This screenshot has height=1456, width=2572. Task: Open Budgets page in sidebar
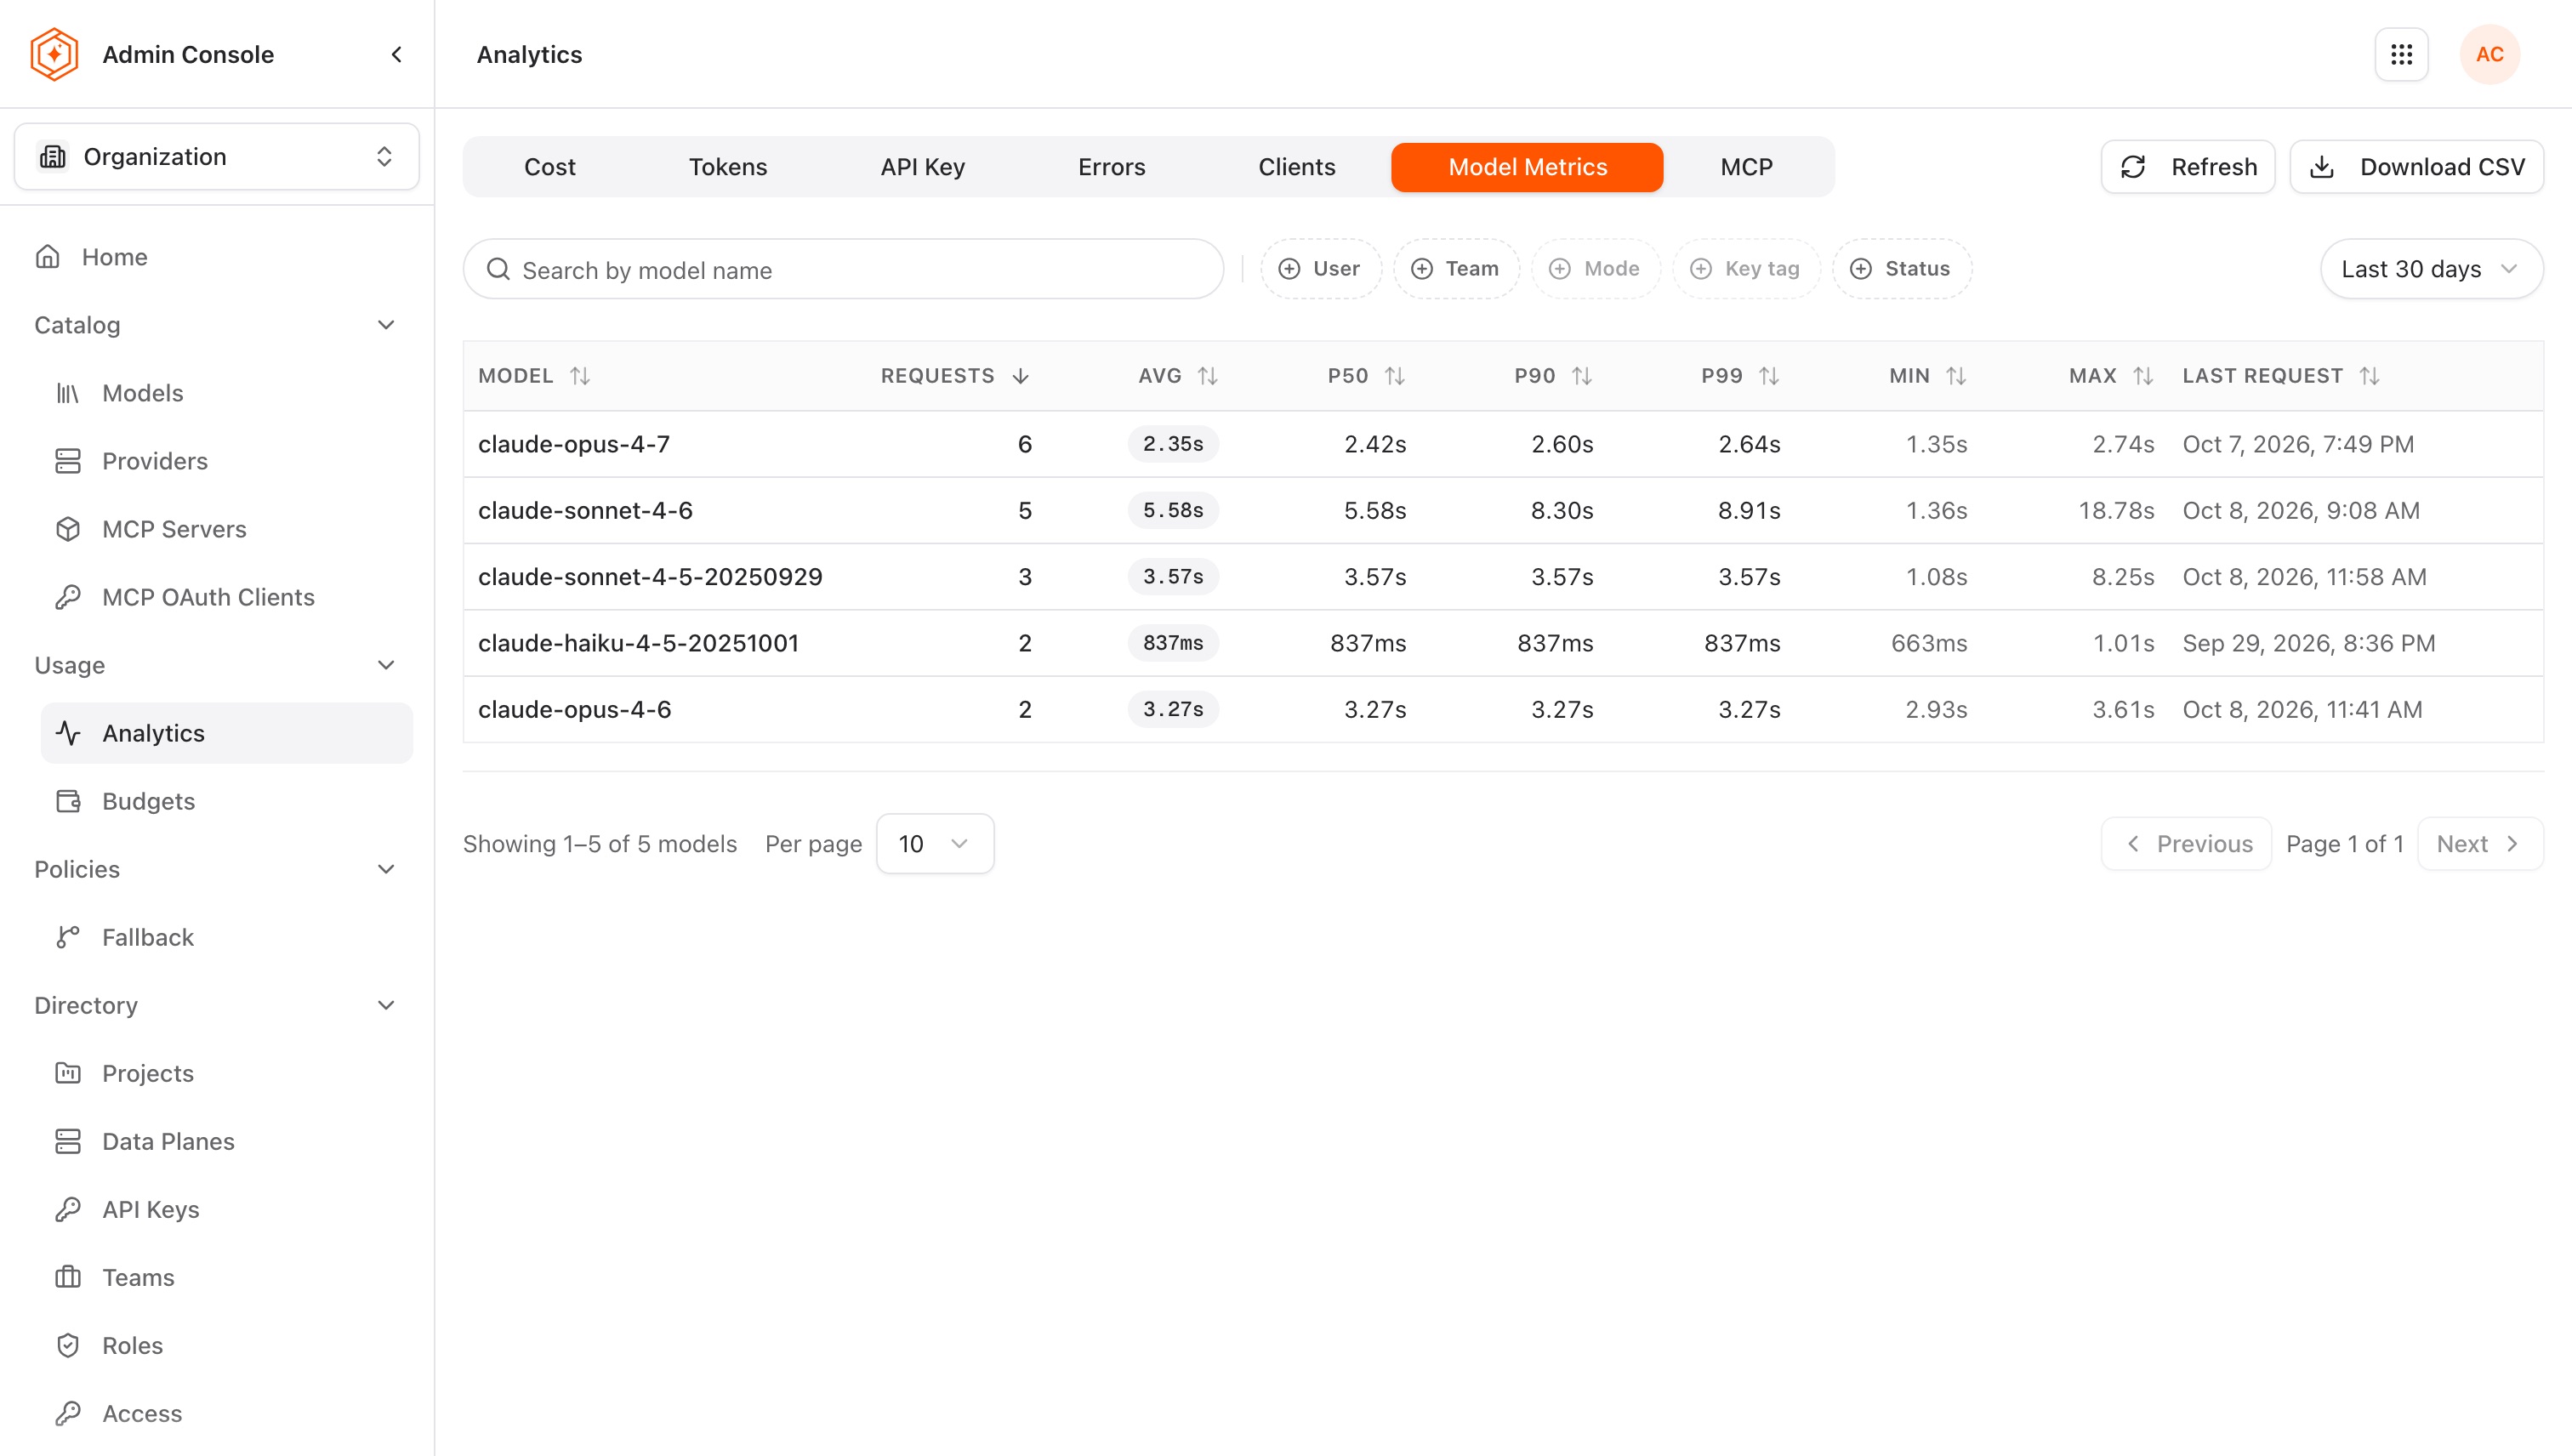click(226, 801)
